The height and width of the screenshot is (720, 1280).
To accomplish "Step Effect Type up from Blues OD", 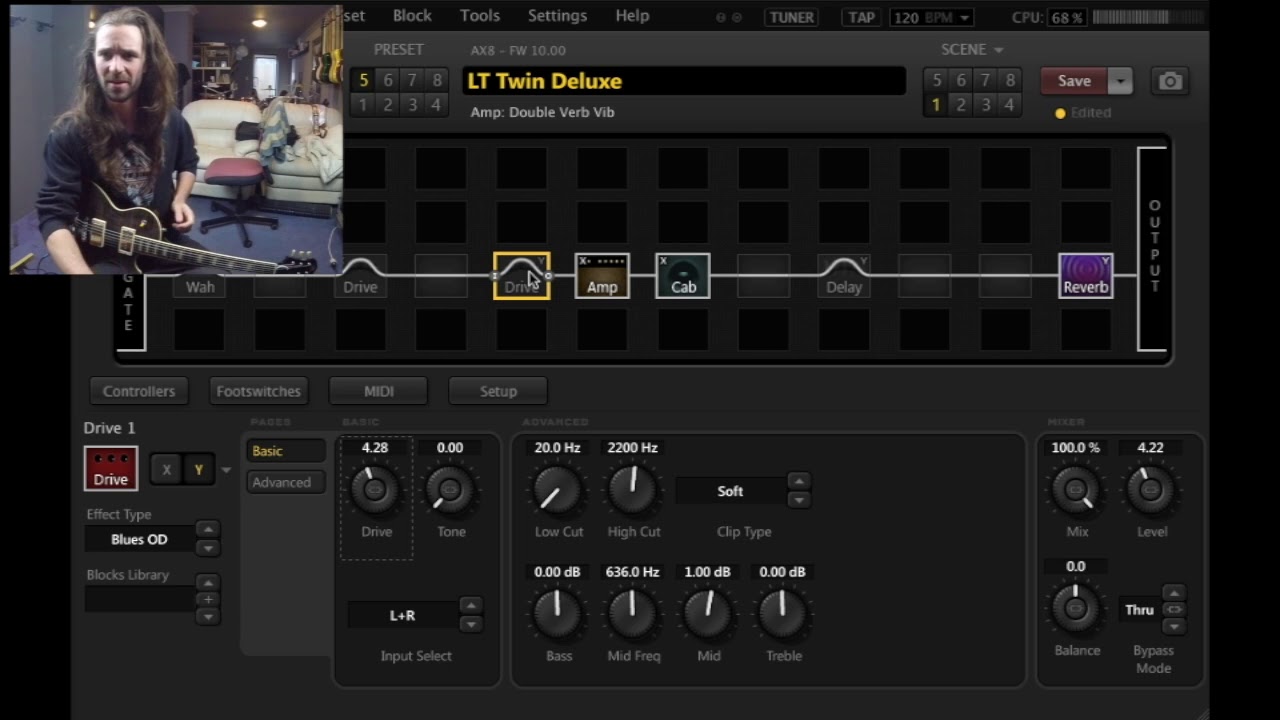I will (207, 530).
